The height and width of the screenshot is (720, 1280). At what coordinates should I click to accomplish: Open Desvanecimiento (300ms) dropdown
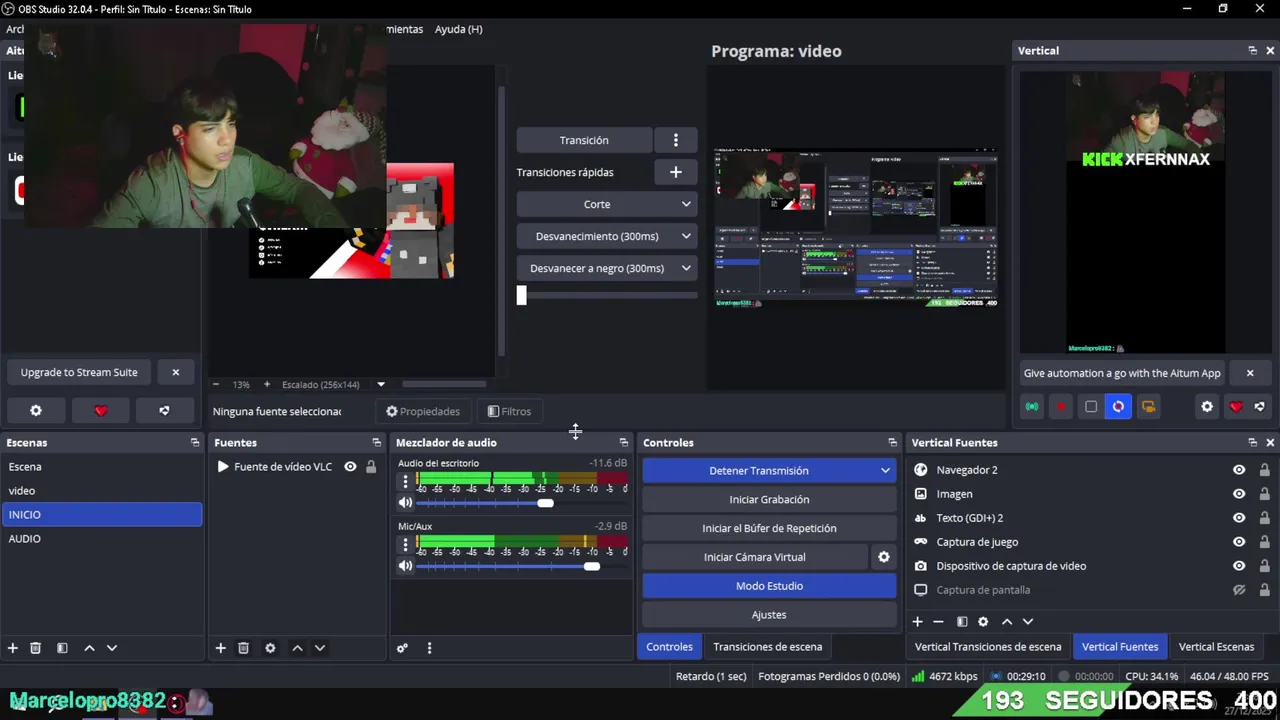[x=606, y=236]
